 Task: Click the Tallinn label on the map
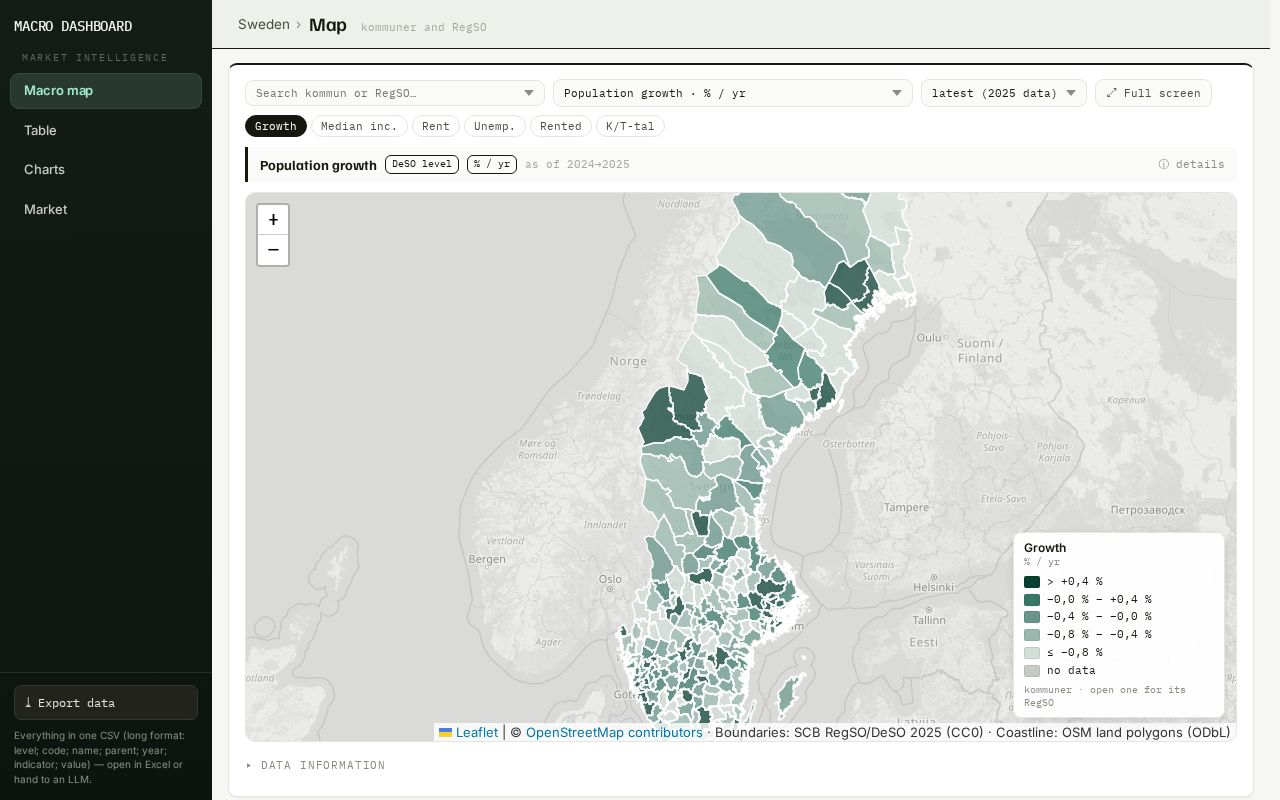pyautogui.click(x=928, y=620)
